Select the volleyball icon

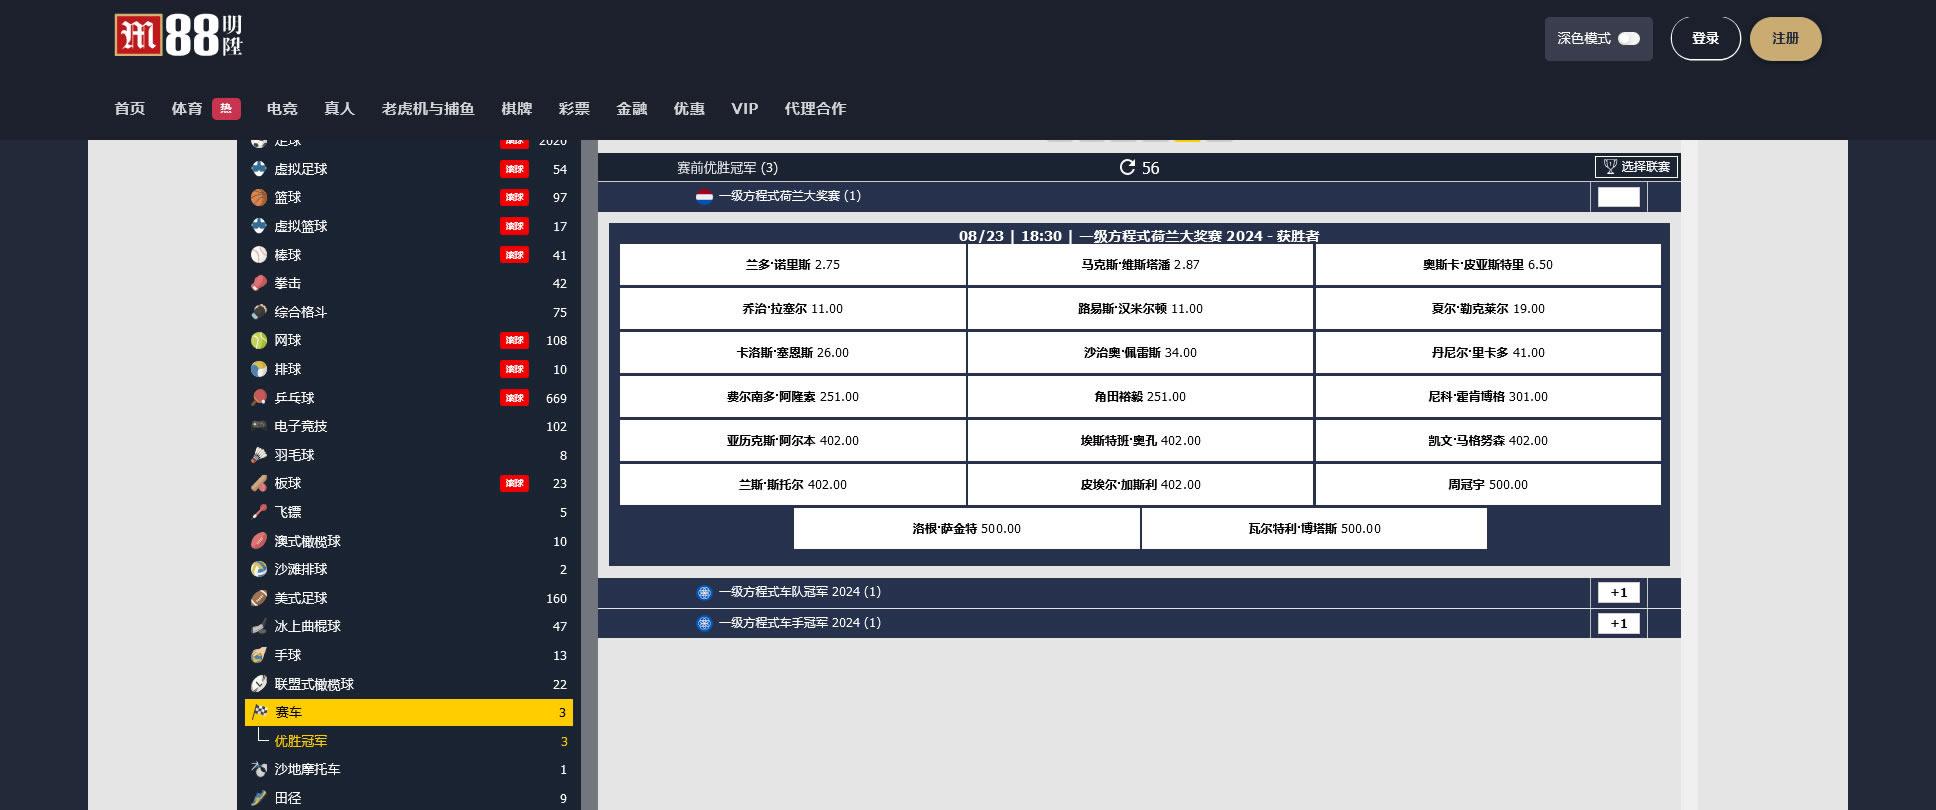[x=259, y=369]
